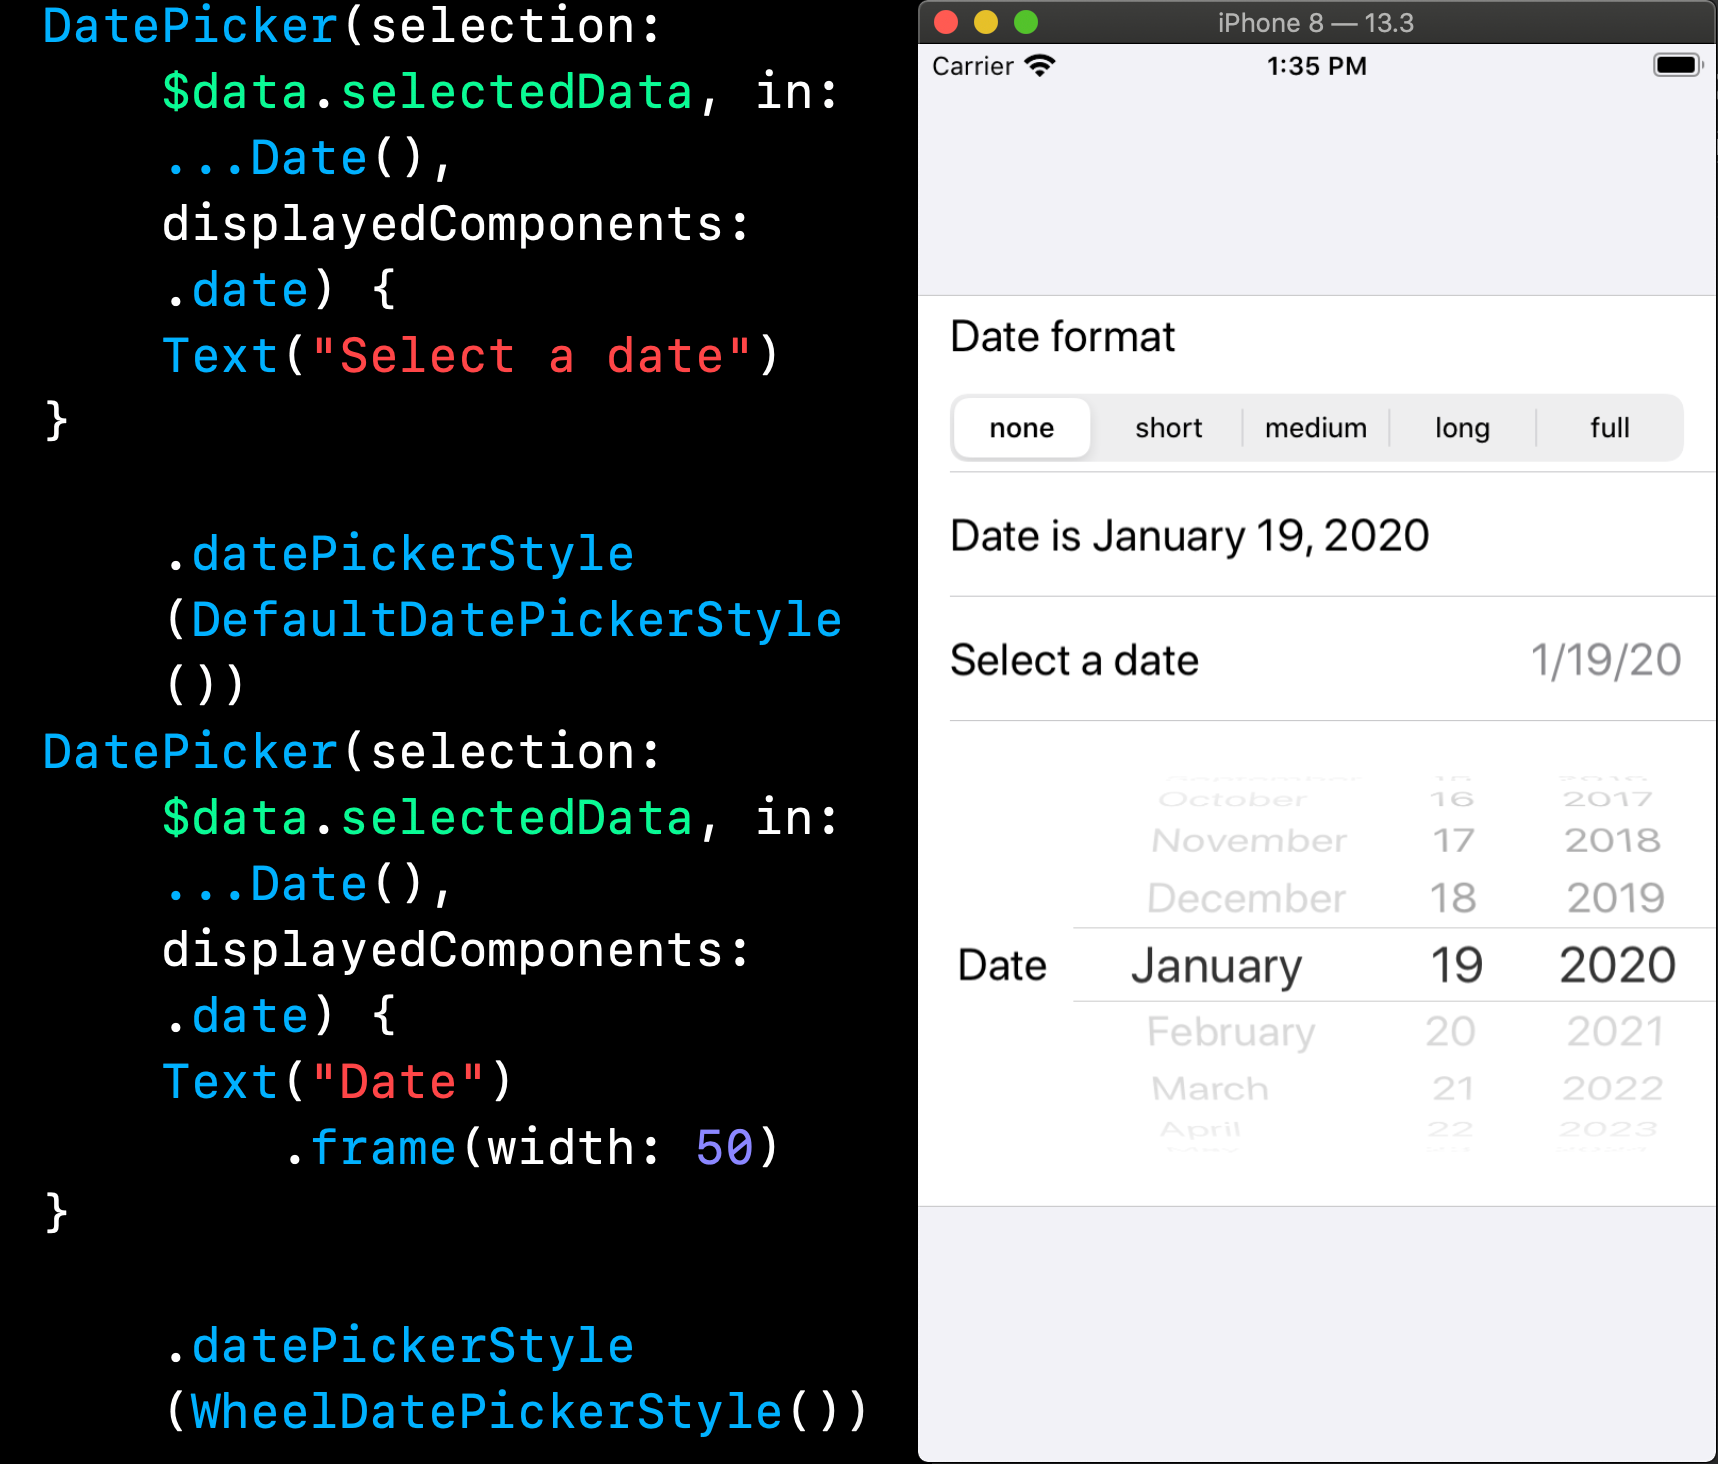This screenshot has height=1464, width=1718.
Task: Open the compact picker showing 1/19/20
Action: (x=1606, y=659)
